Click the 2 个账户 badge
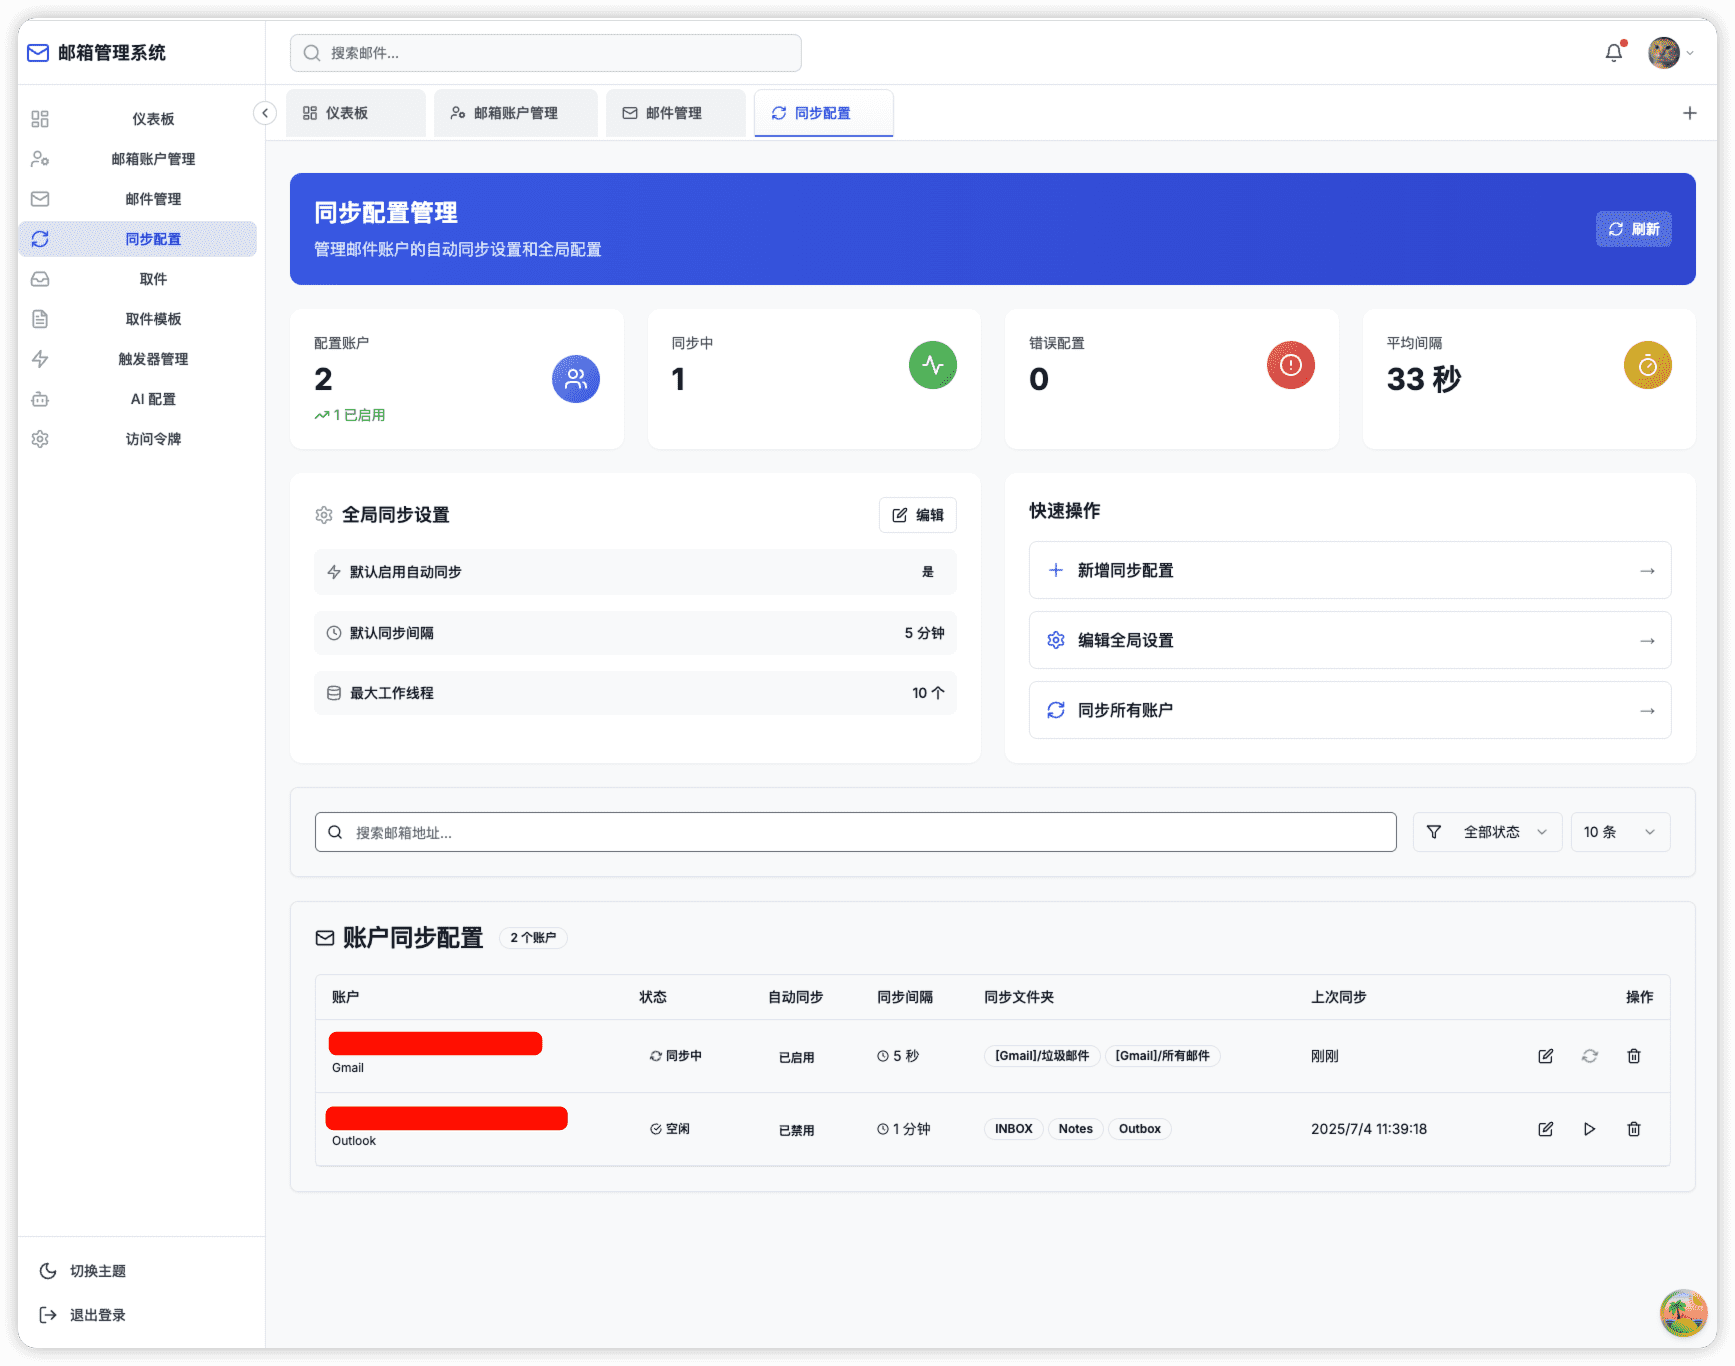This screenshot has width=1735, height=1366. coord(533,938)
